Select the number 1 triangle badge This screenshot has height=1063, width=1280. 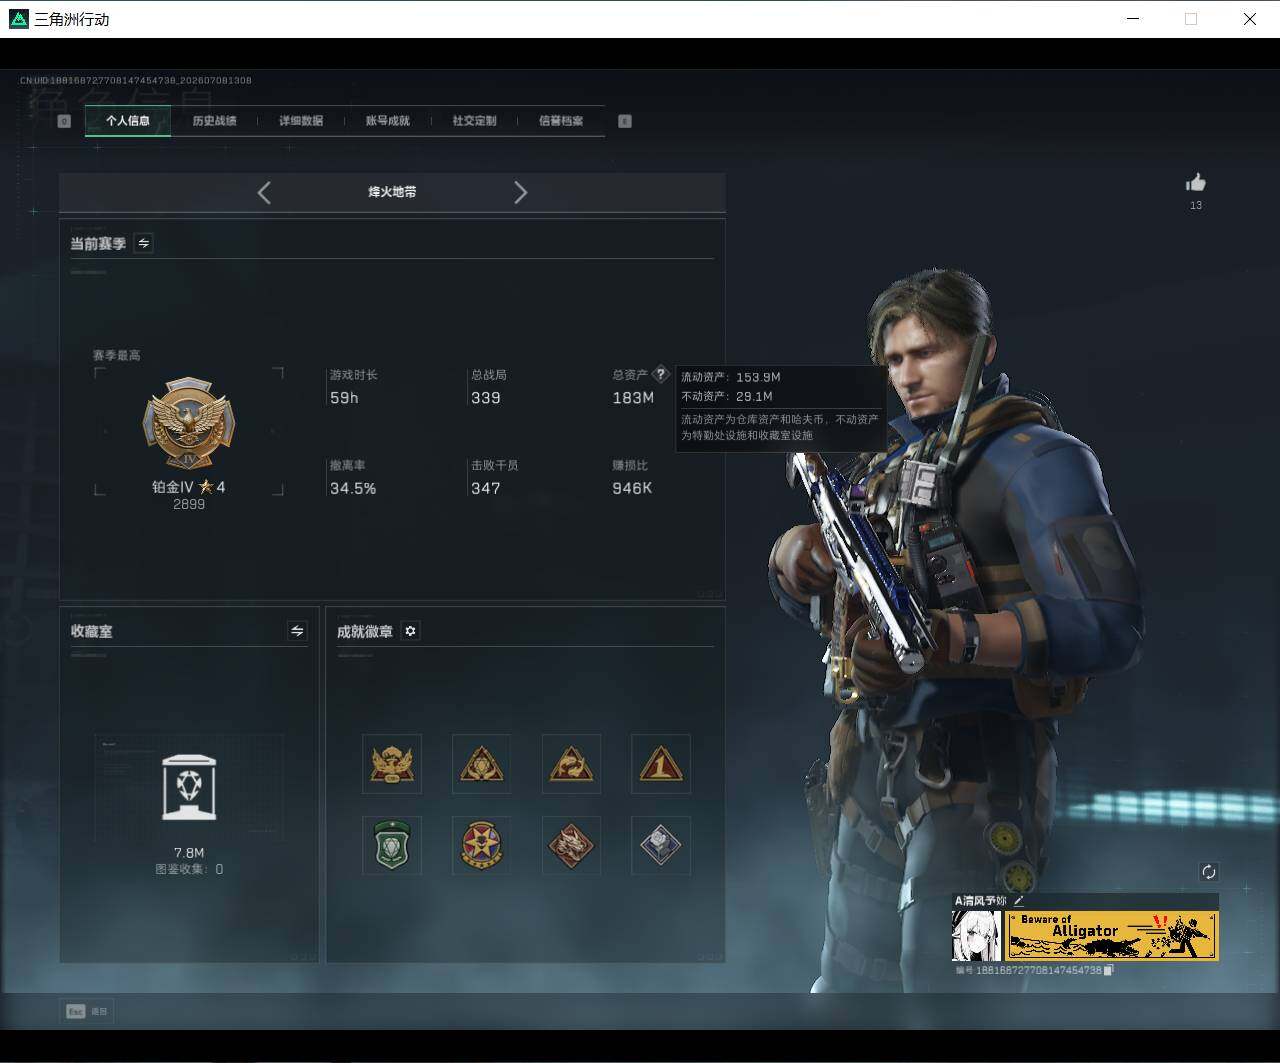pyautogui.click(x=661, y=764)
